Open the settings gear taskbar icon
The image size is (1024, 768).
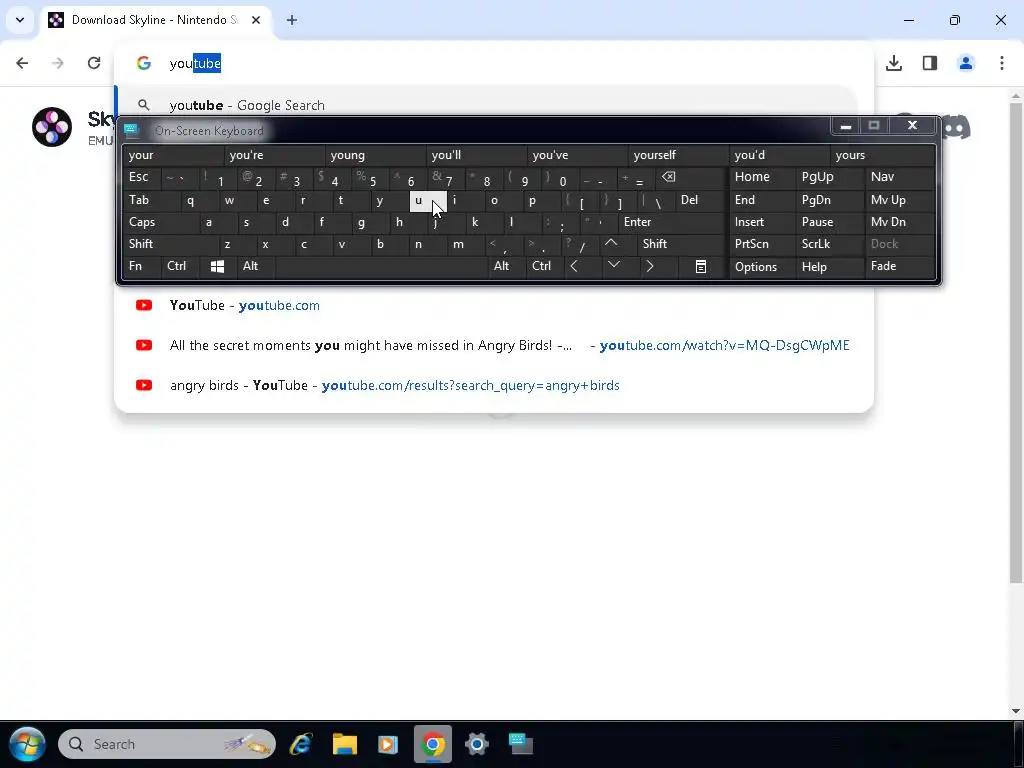[477, 744]
